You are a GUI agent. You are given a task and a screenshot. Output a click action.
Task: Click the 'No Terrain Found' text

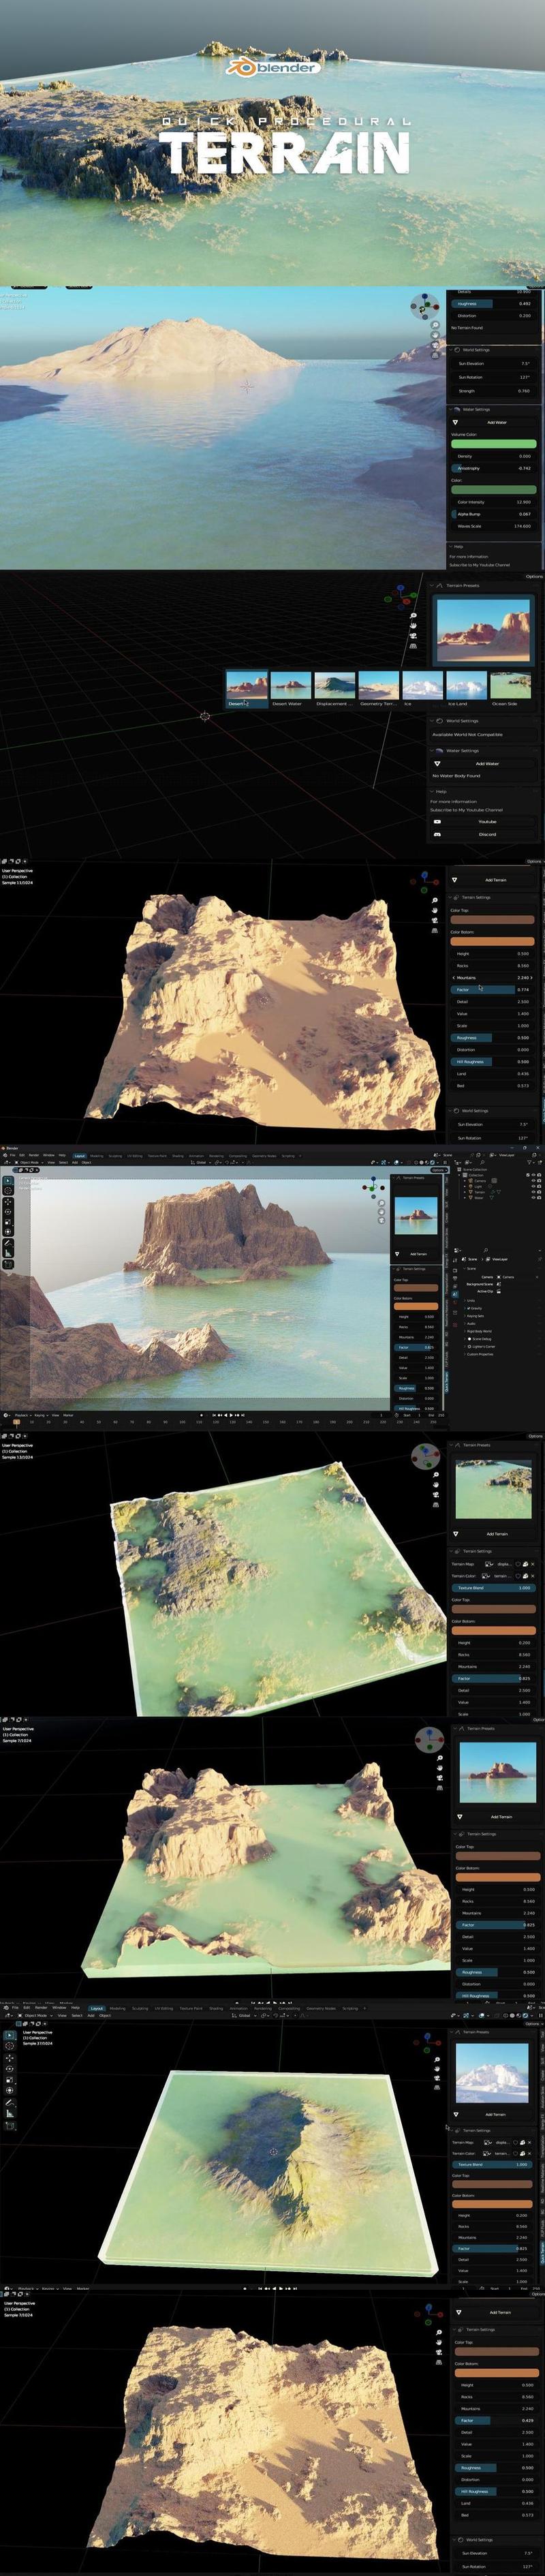coord(467,328)
